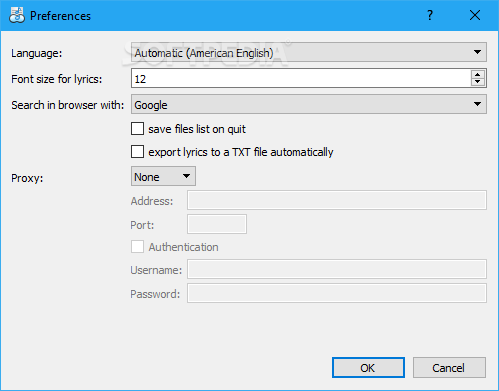499x391 pixels.
Task: Decrease lyrics font size with down arrow
Action: [478, 82]
